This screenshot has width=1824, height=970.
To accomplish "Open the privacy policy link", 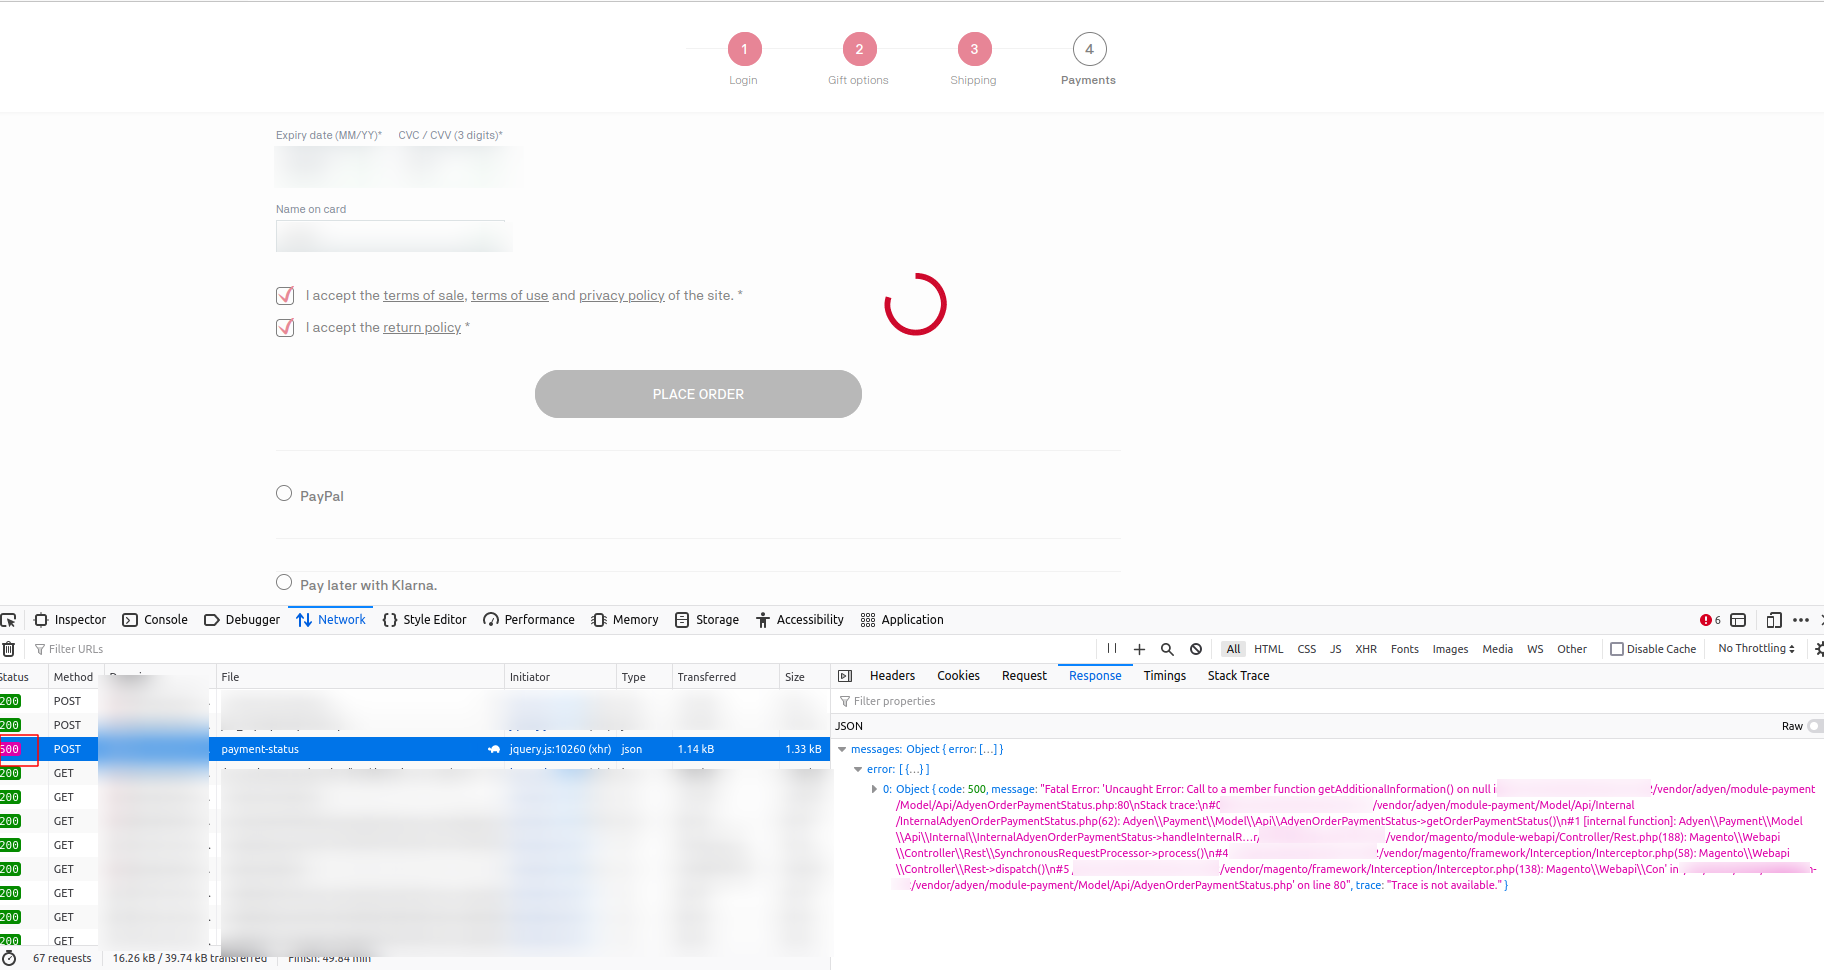I will [621, 295].
